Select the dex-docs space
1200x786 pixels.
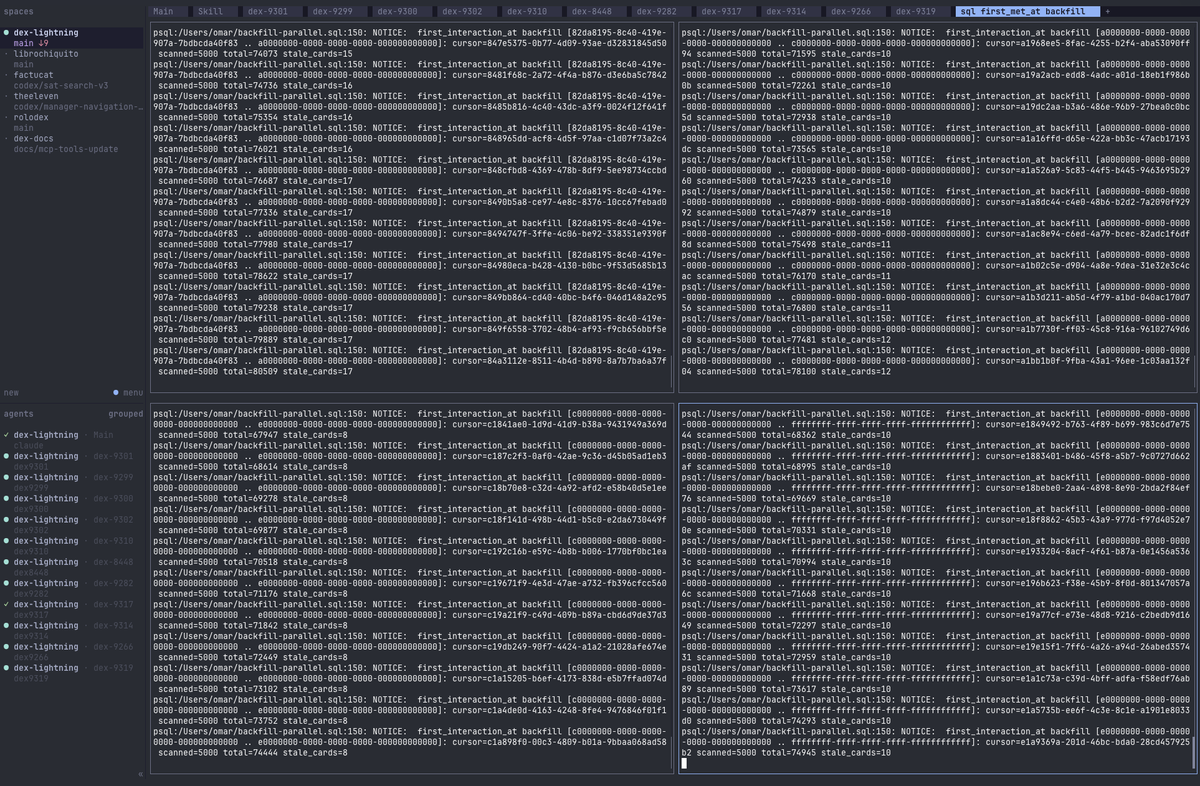coord(34,138)
